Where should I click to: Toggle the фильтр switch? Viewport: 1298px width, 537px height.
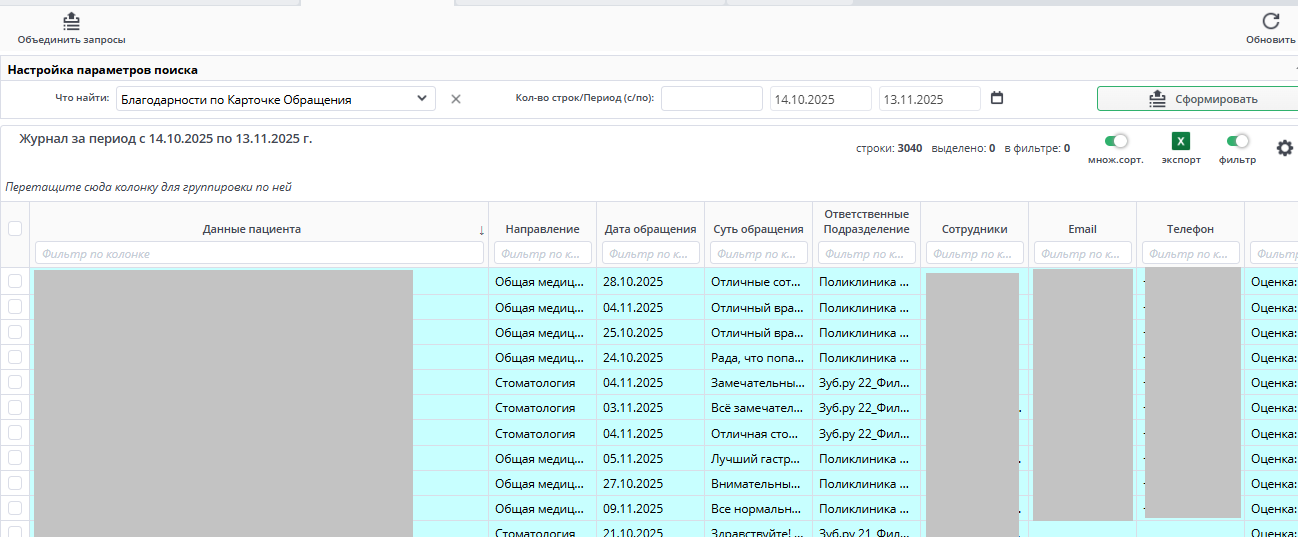pos(1238,141)
